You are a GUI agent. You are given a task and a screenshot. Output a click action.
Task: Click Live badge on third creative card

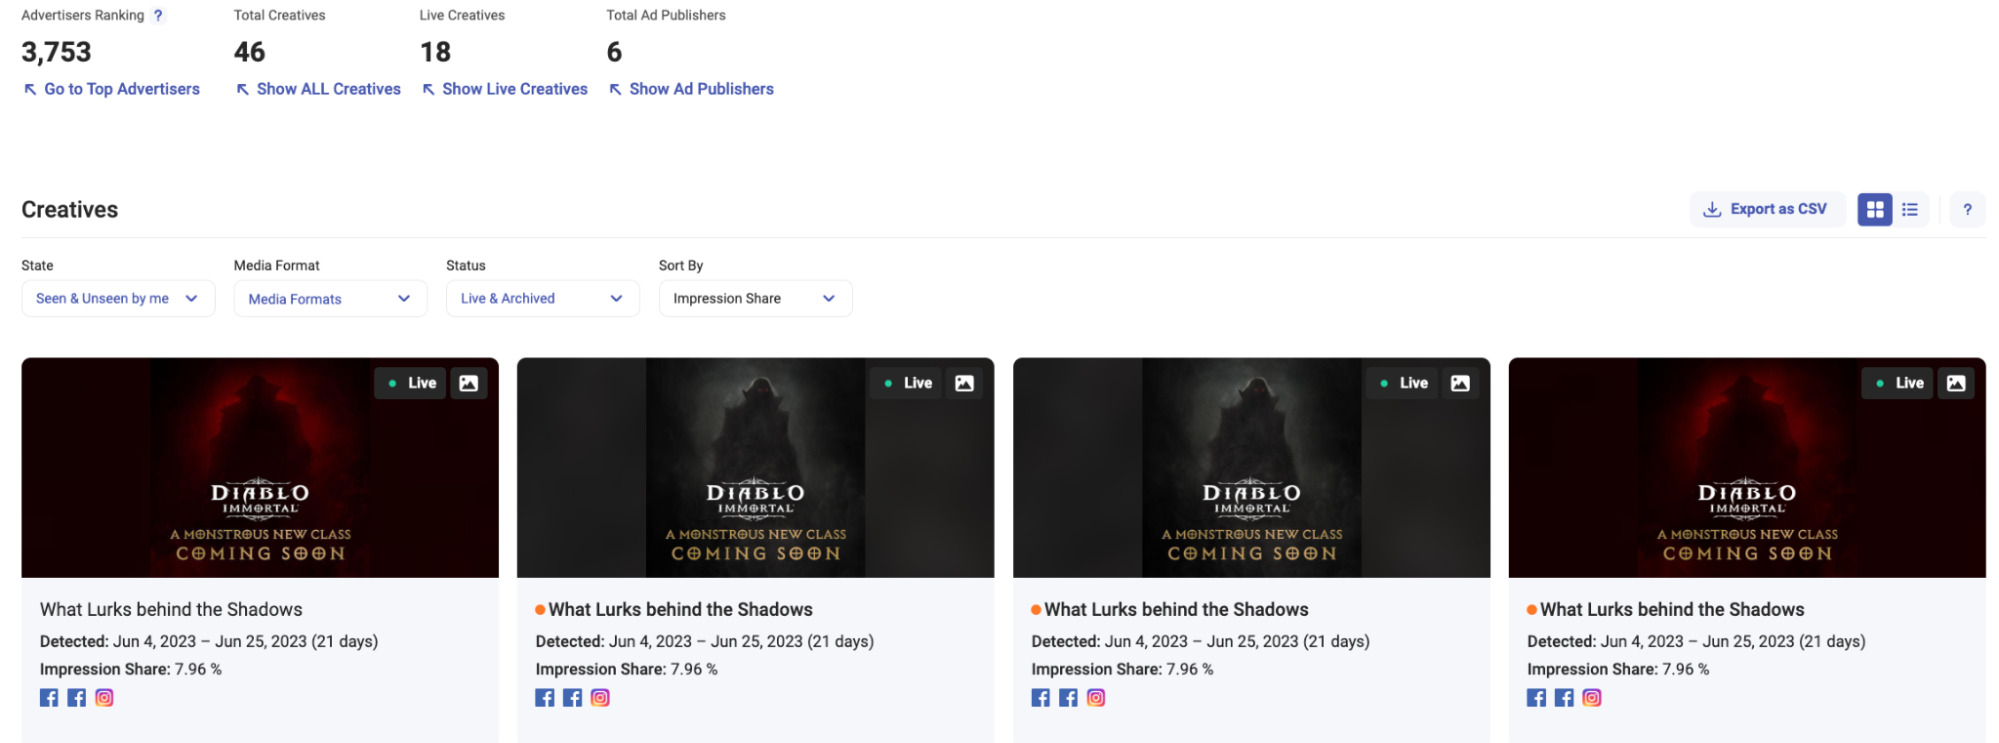click(x=1402, y=383)
